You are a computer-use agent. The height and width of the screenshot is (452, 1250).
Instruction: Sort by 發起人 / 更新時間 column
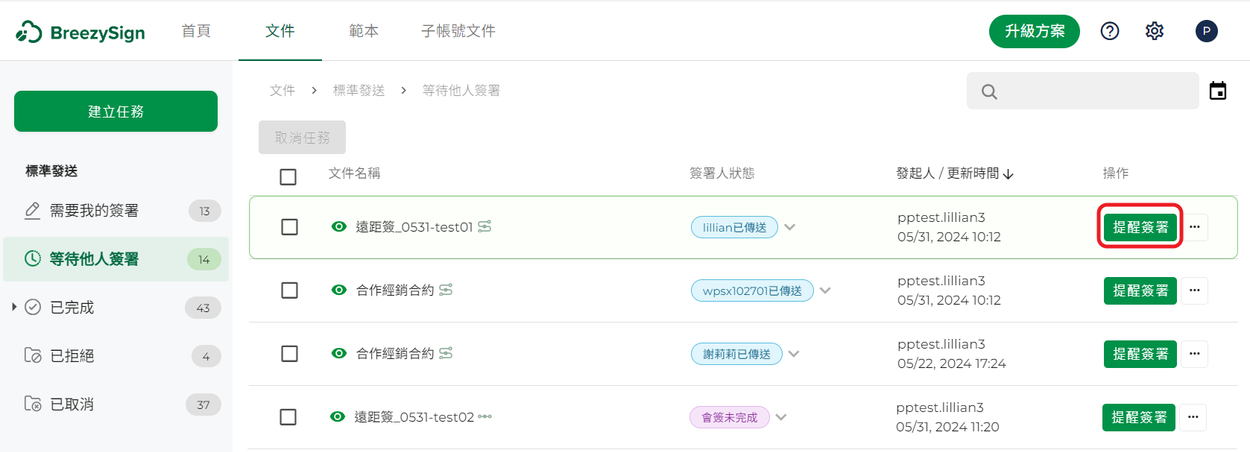[x=955, y=173]
